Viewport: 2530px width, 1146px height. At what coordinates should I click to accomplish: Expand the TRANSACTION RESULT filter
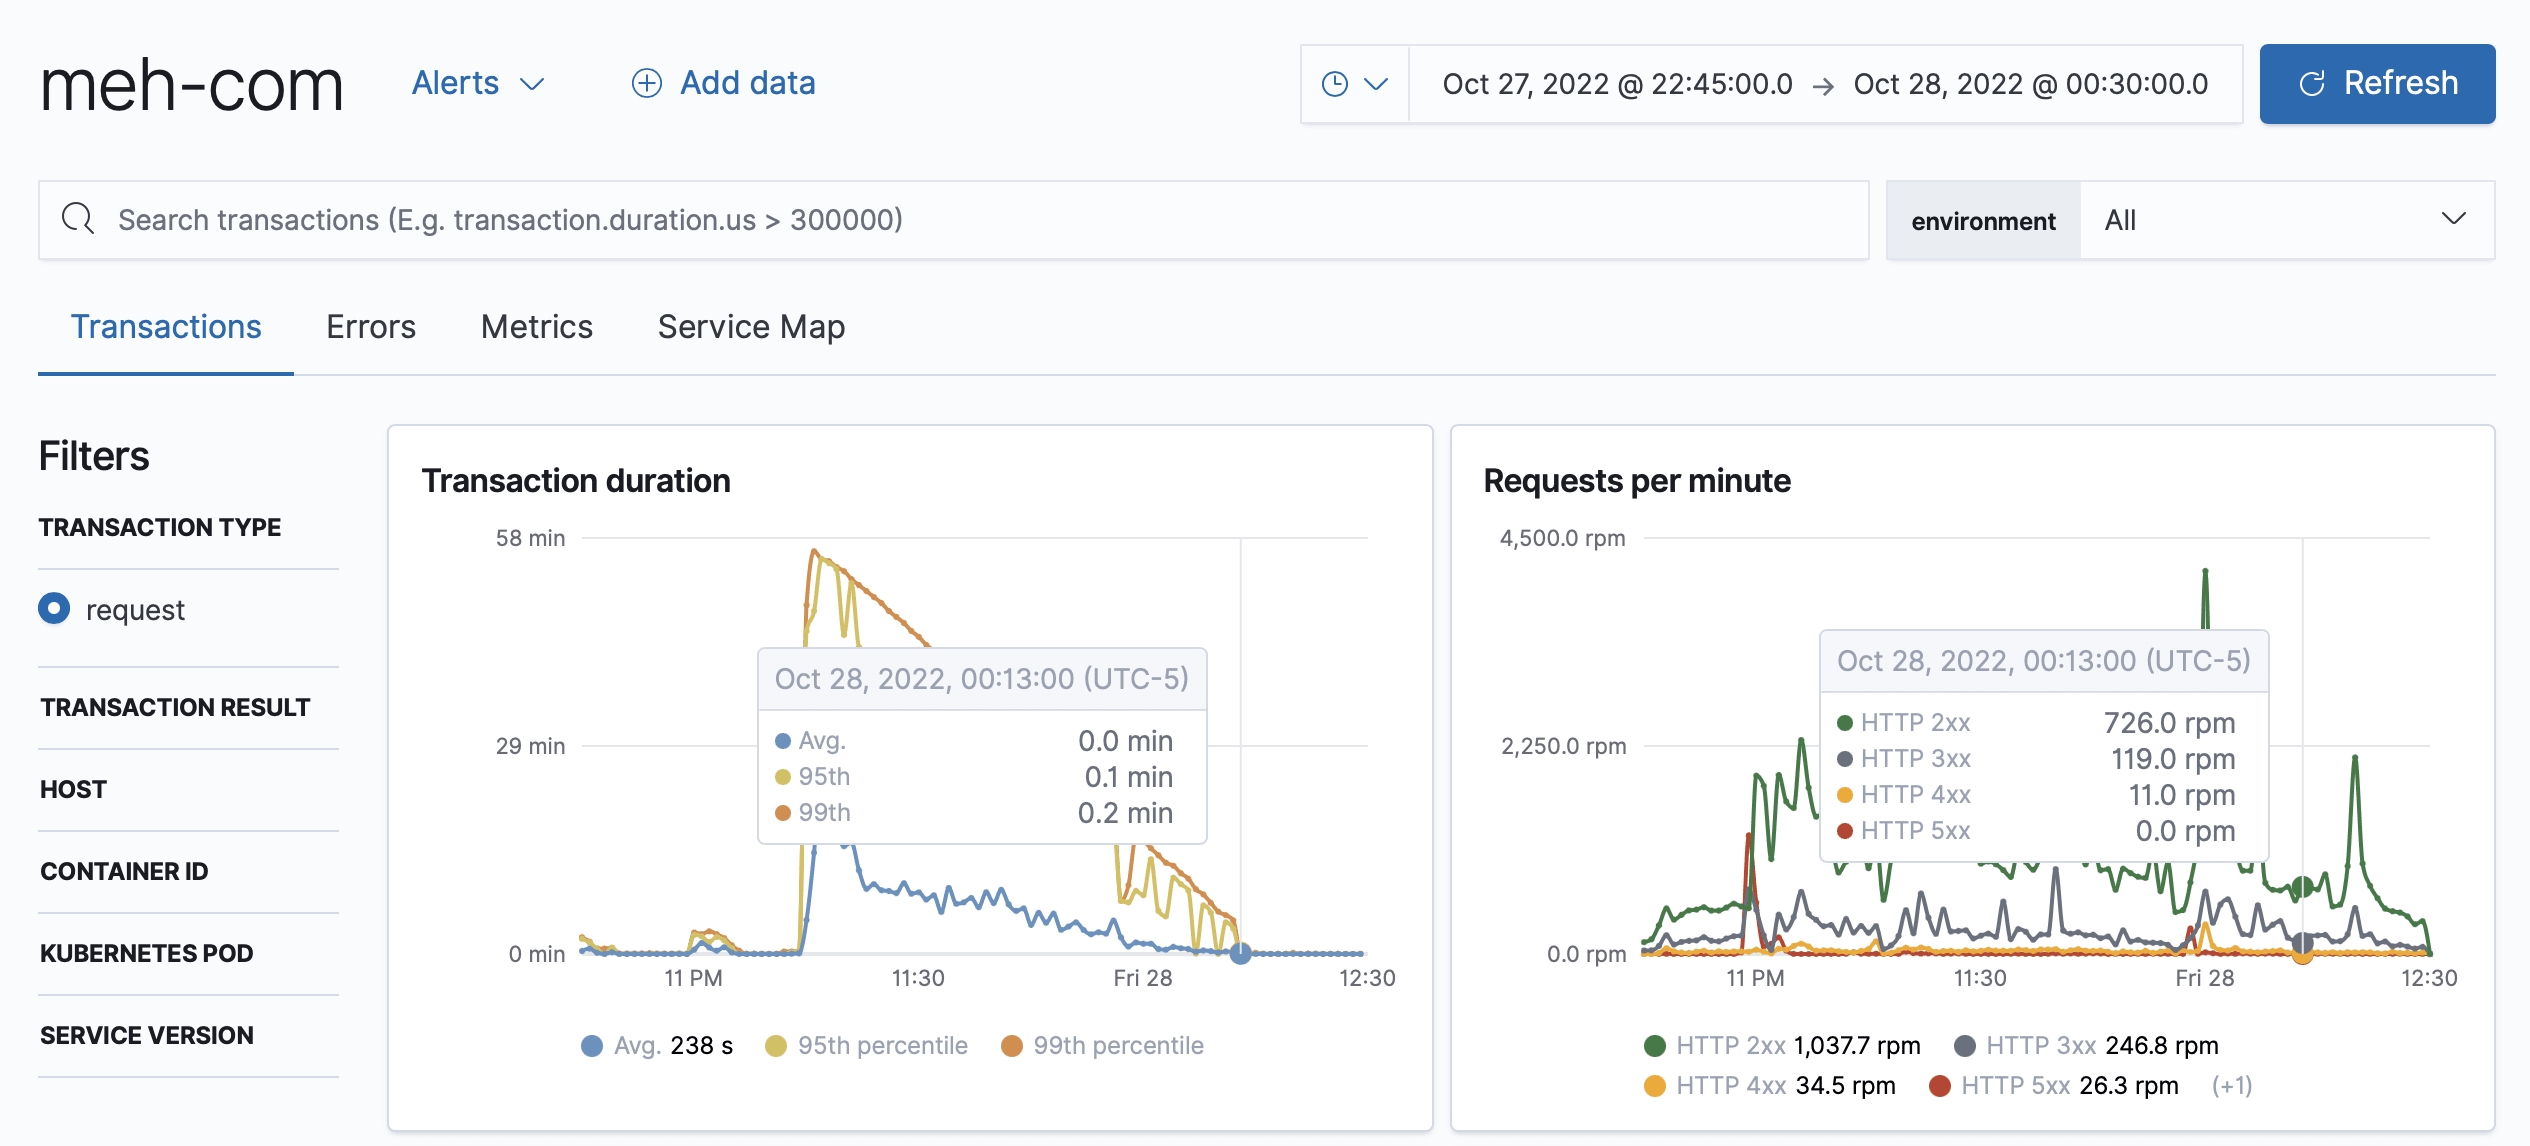tap(175, 707)
